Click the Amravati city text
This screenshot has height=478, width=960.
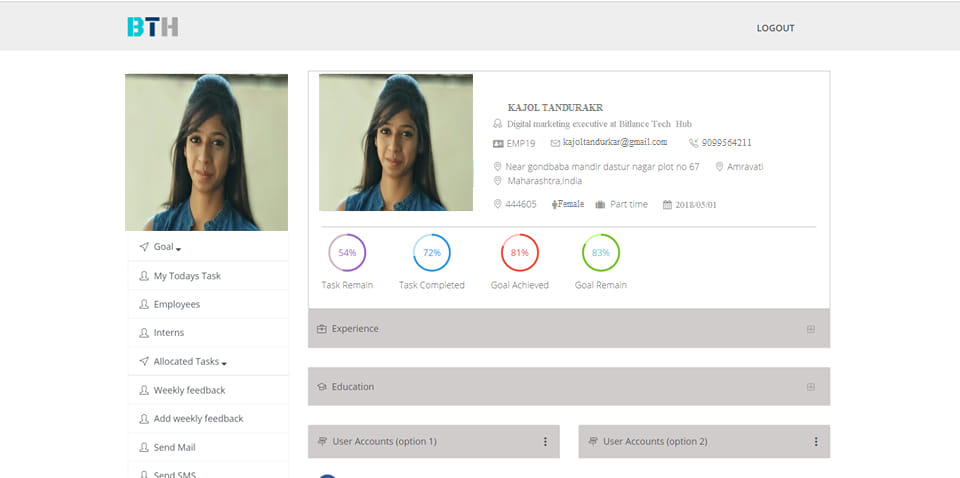(x=745, y=166)
